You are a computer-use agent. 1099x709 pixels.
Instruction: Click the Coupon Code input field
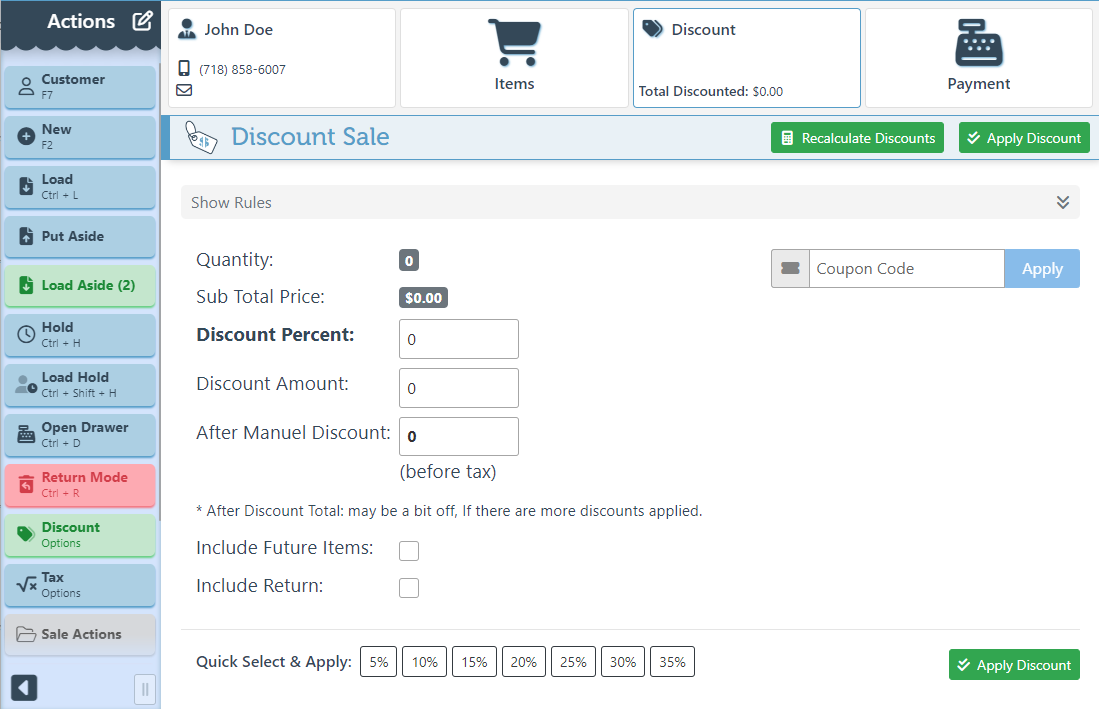906,269
